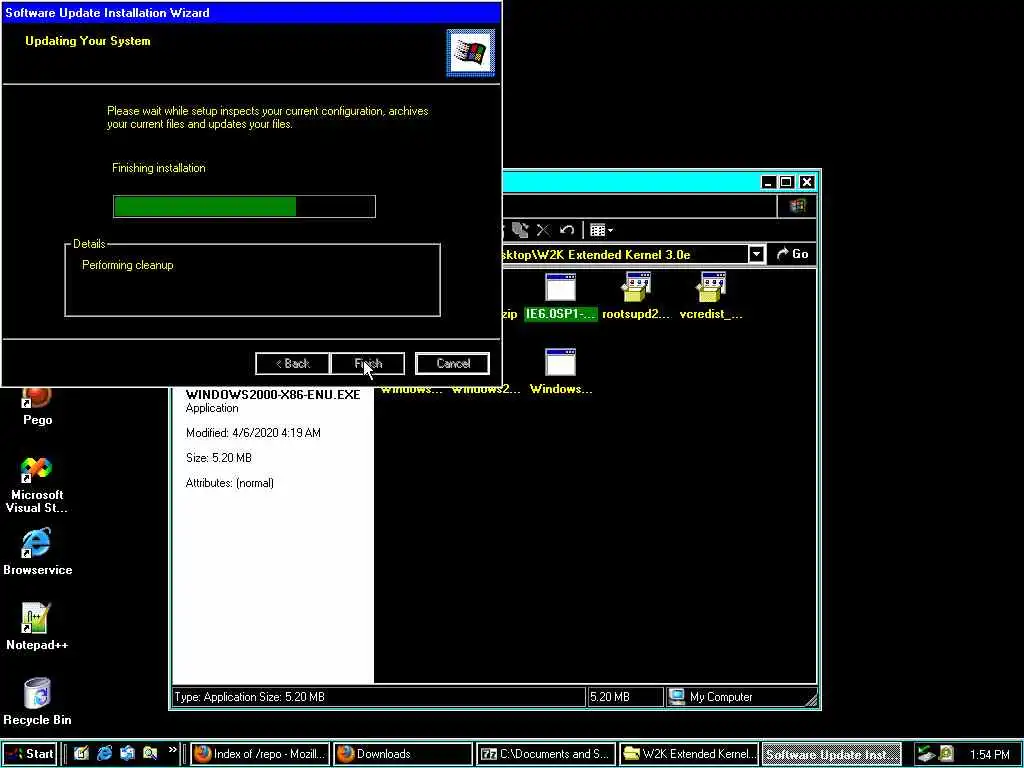Click the windows2... file name label
Viewport: 1024px width, 768px height.
coord(486,389)
